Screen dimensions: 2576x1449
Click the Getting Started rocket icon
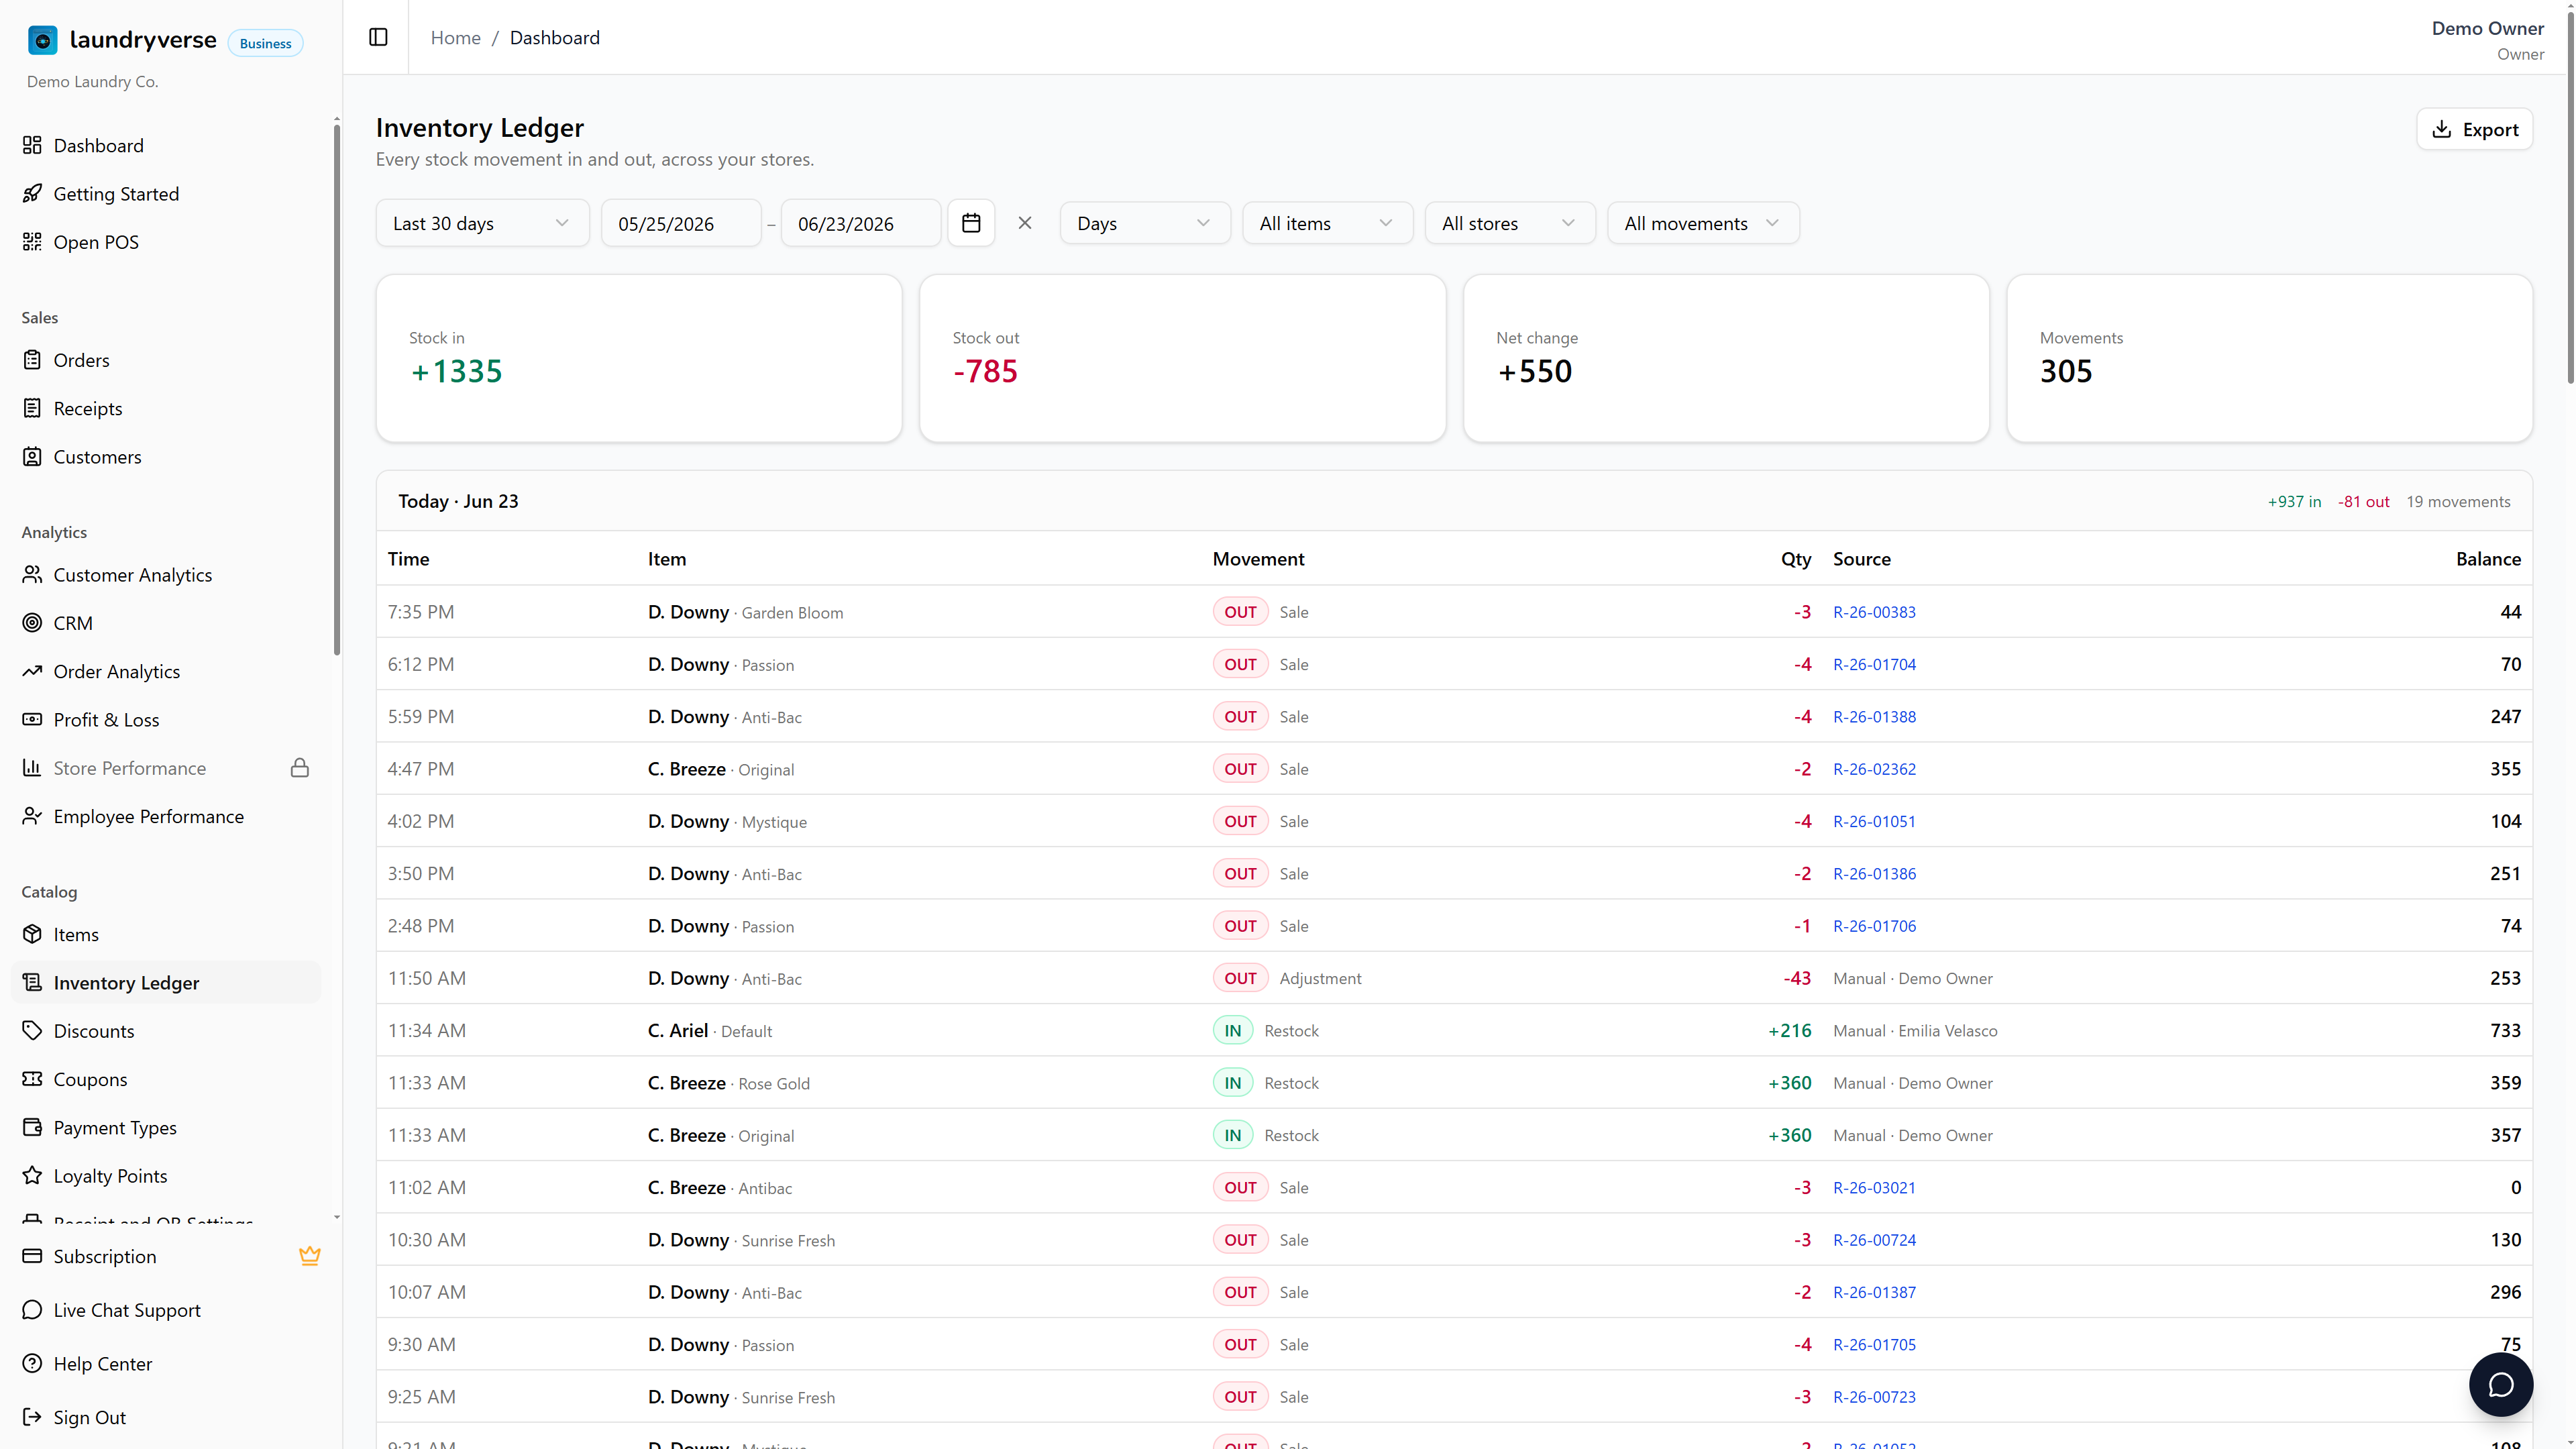coord(32,193)
